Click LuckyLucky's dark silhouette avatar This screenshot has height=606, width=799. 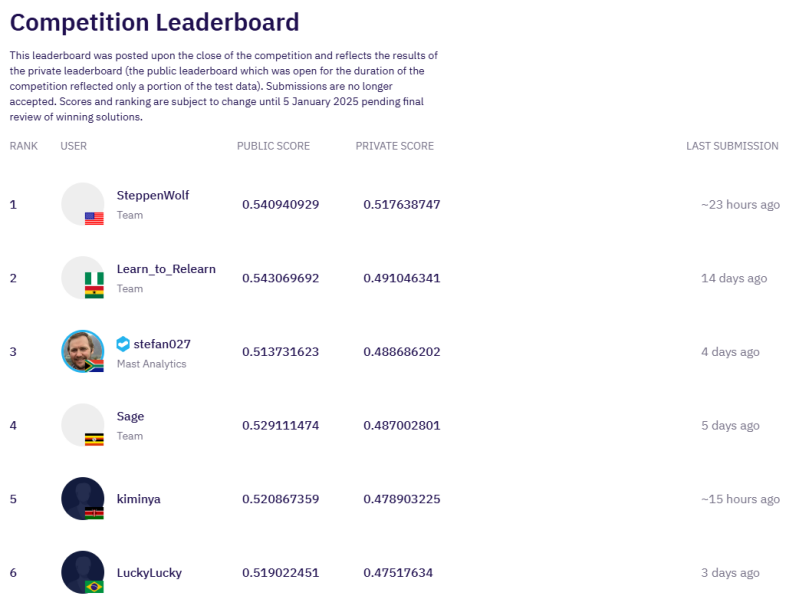point(82,572)
